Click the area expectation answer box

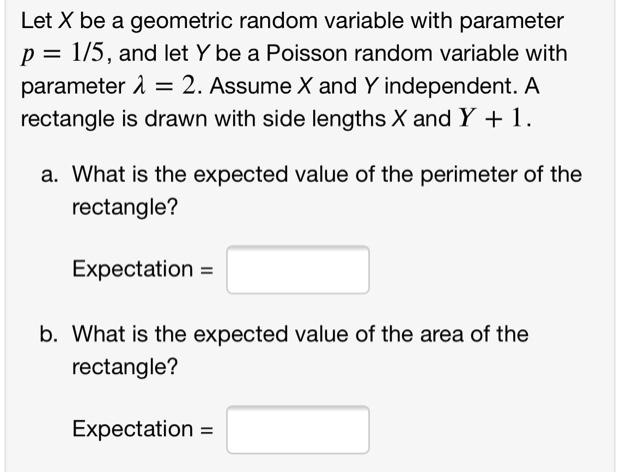pyautogui.click(x=297, y=430)
